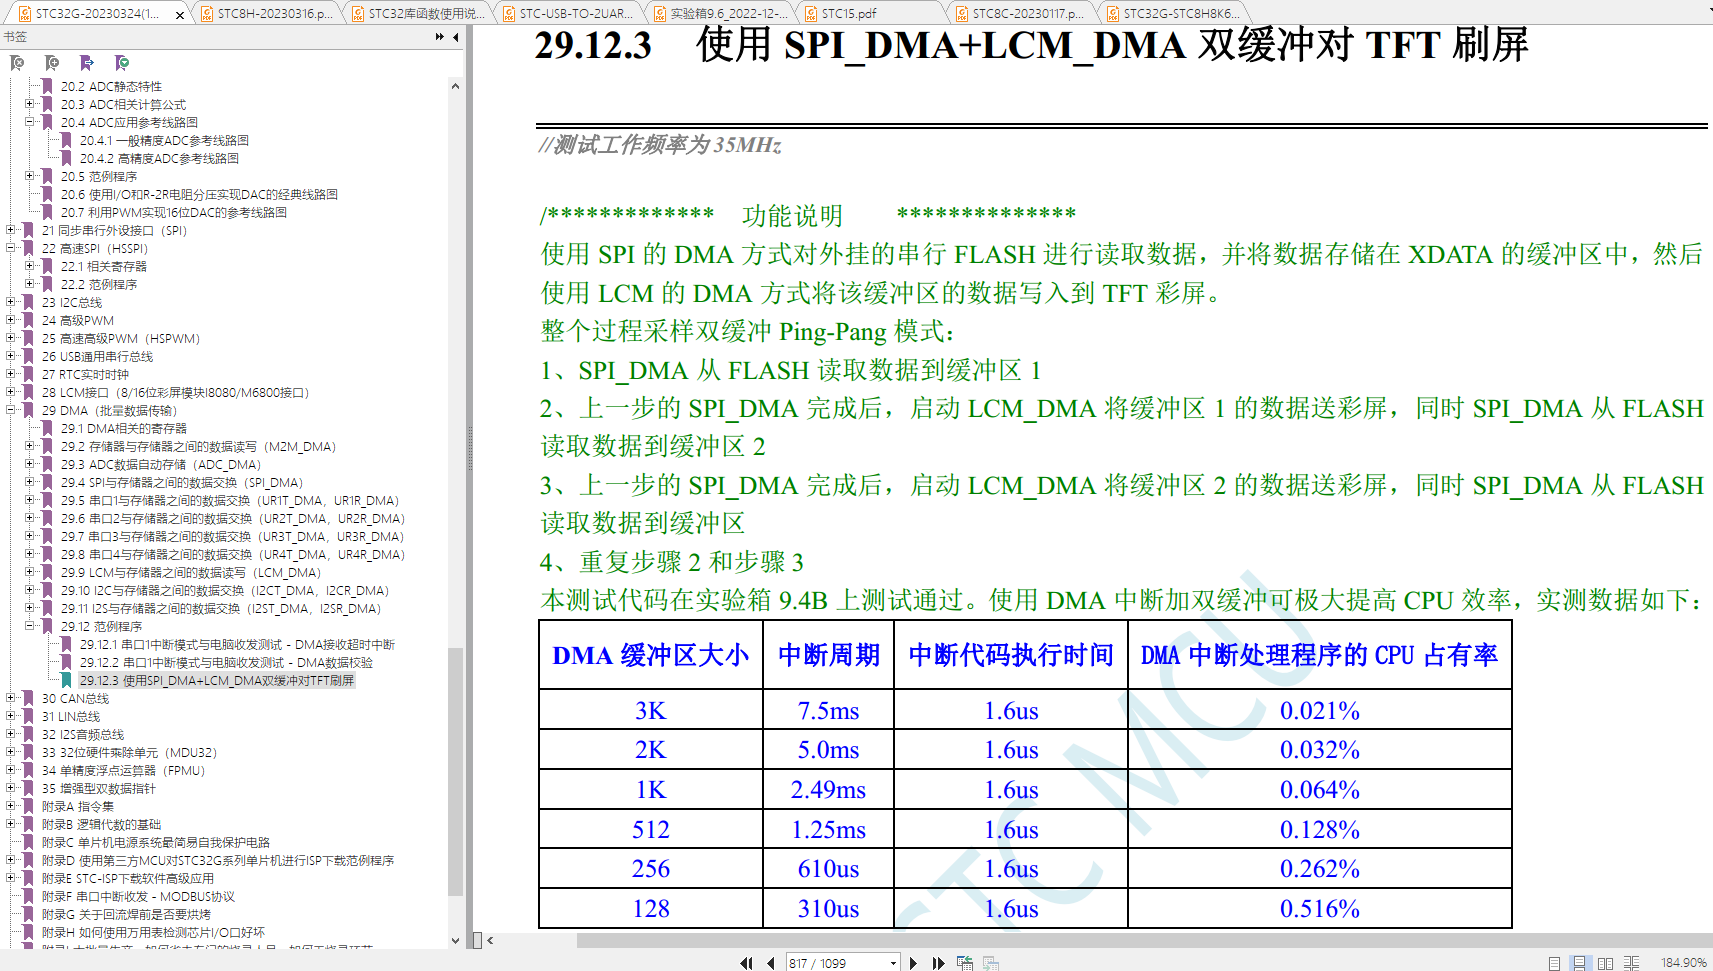Screen dimensions: 1713x971
Task: Toggle facing two-page view mode
Action: point(1605,963)
